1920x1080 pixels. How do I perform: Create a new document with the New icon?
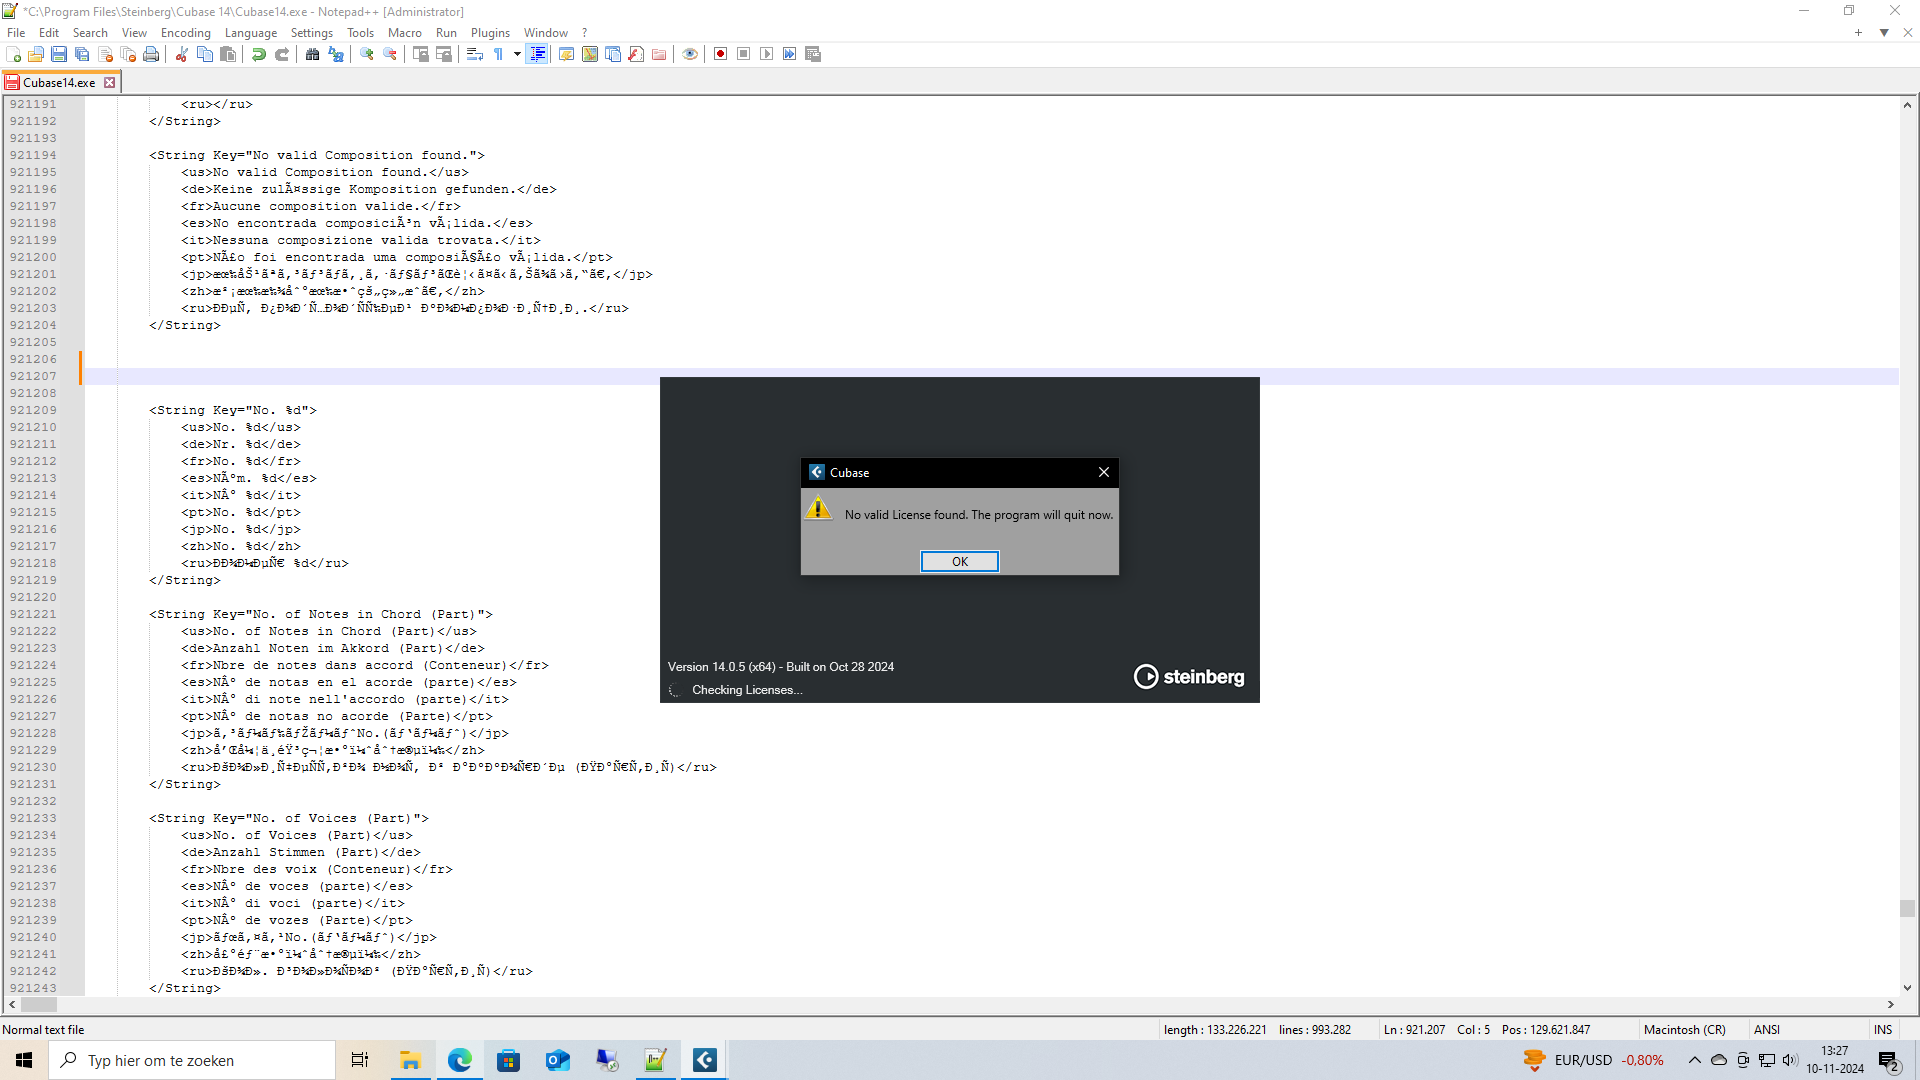[14, 54]
